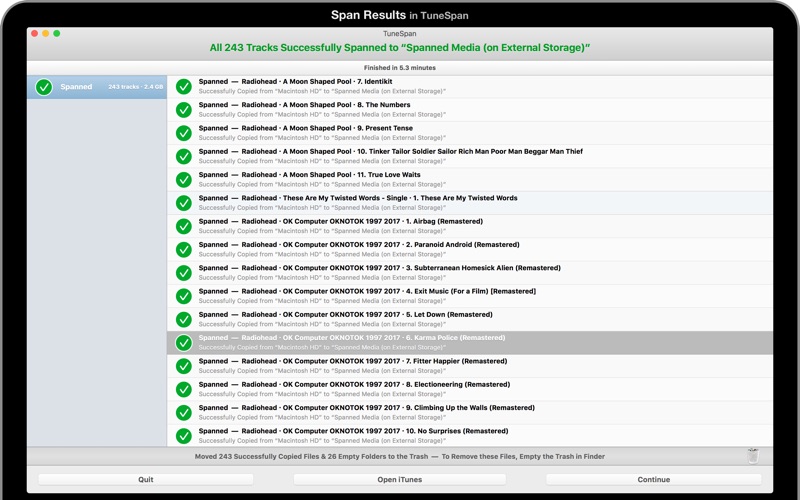The image size is (800, 500).
Task: Click the checkmark beside These Are My Twisted Words
Action: click(x=184, y=203)
